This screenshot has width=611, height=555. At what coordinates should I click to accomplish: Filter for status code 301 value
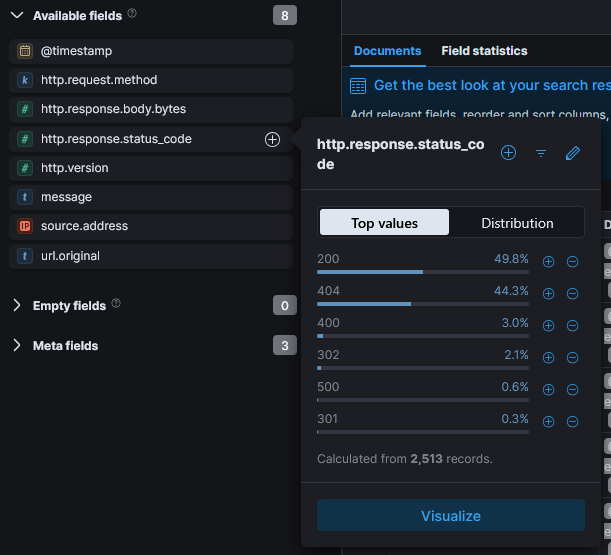pos(548,422)
